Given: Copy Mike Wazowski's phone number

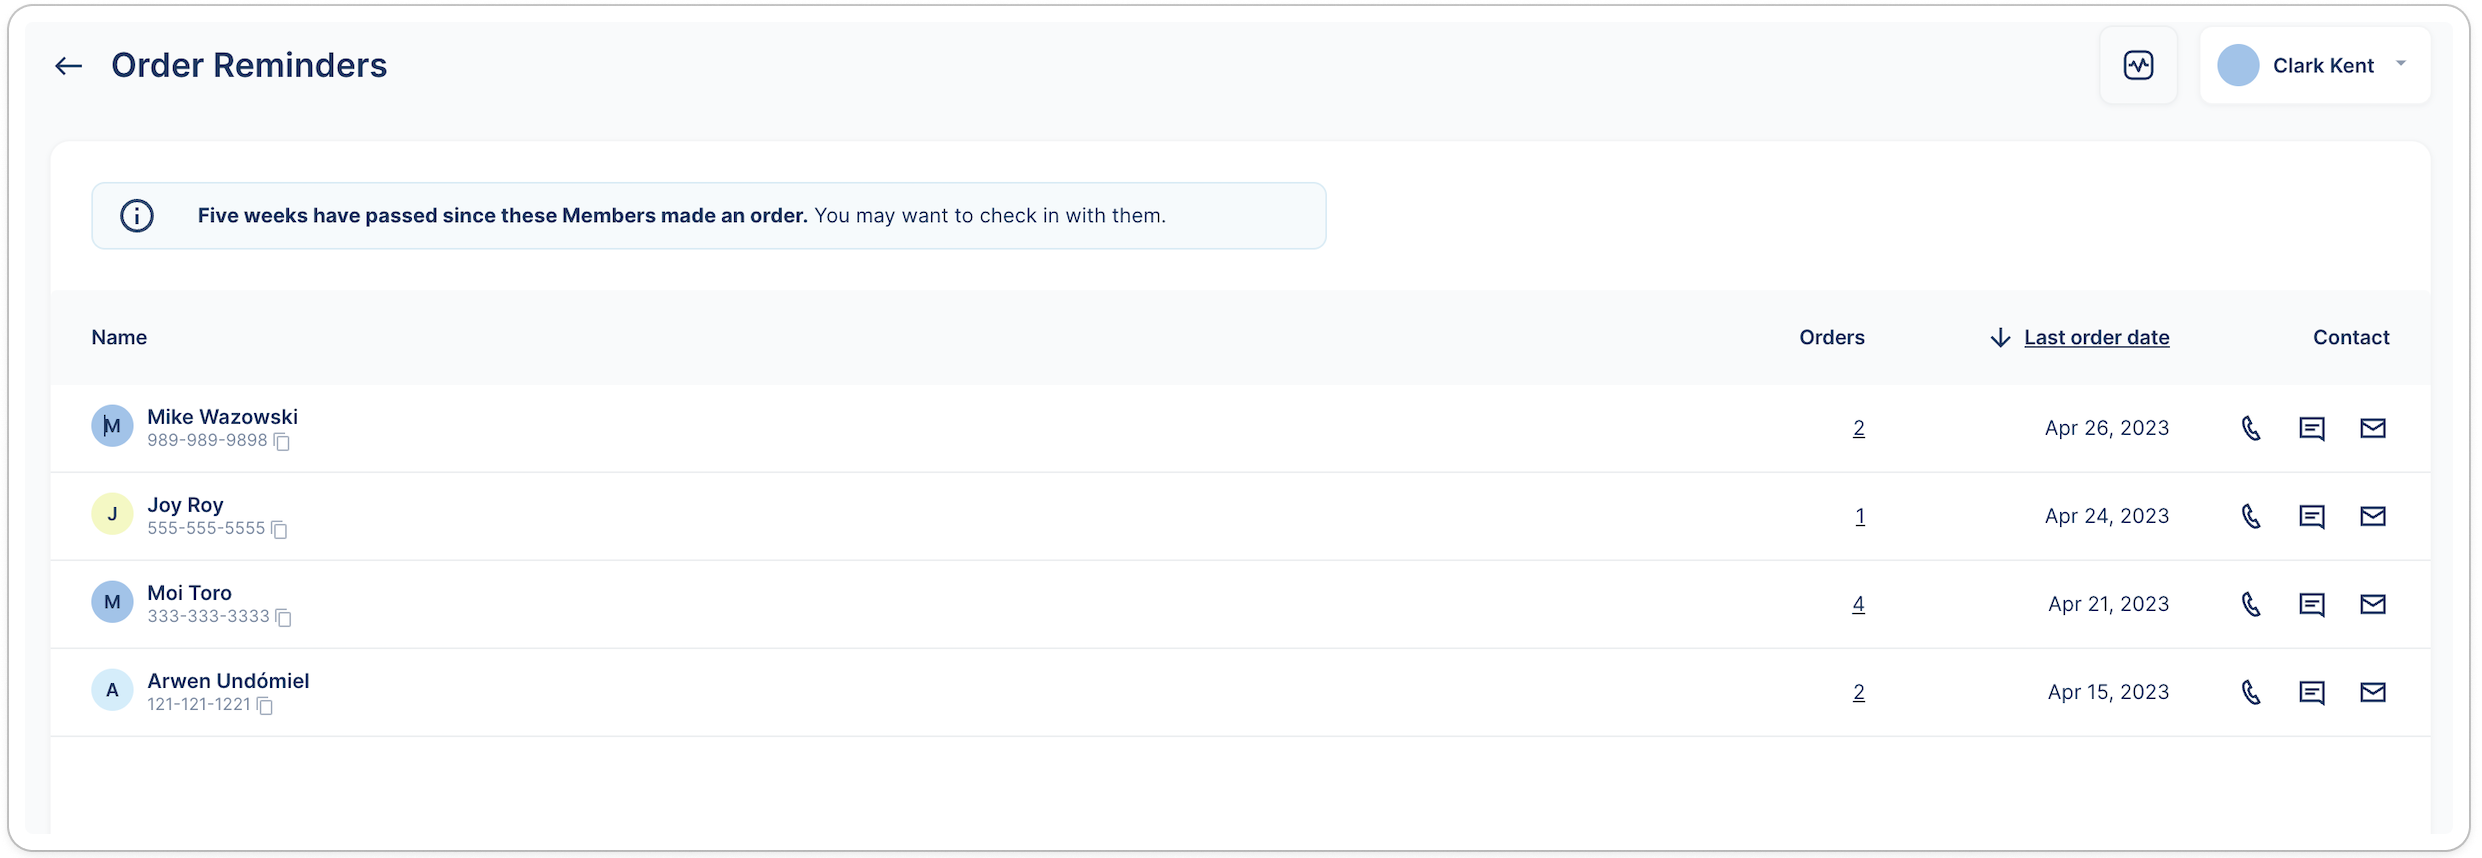Looking at the screenshot, I should pyautogui.click(x=283, y=442).
